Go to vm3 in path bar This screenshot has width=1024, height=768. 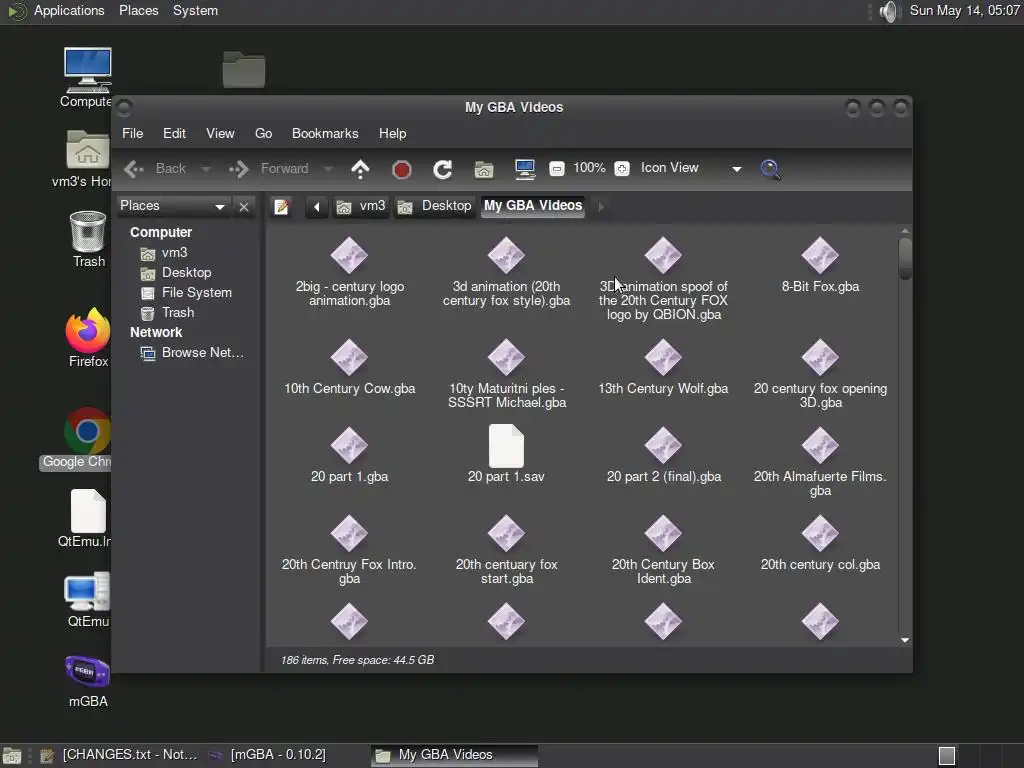(x=360, y=206)
